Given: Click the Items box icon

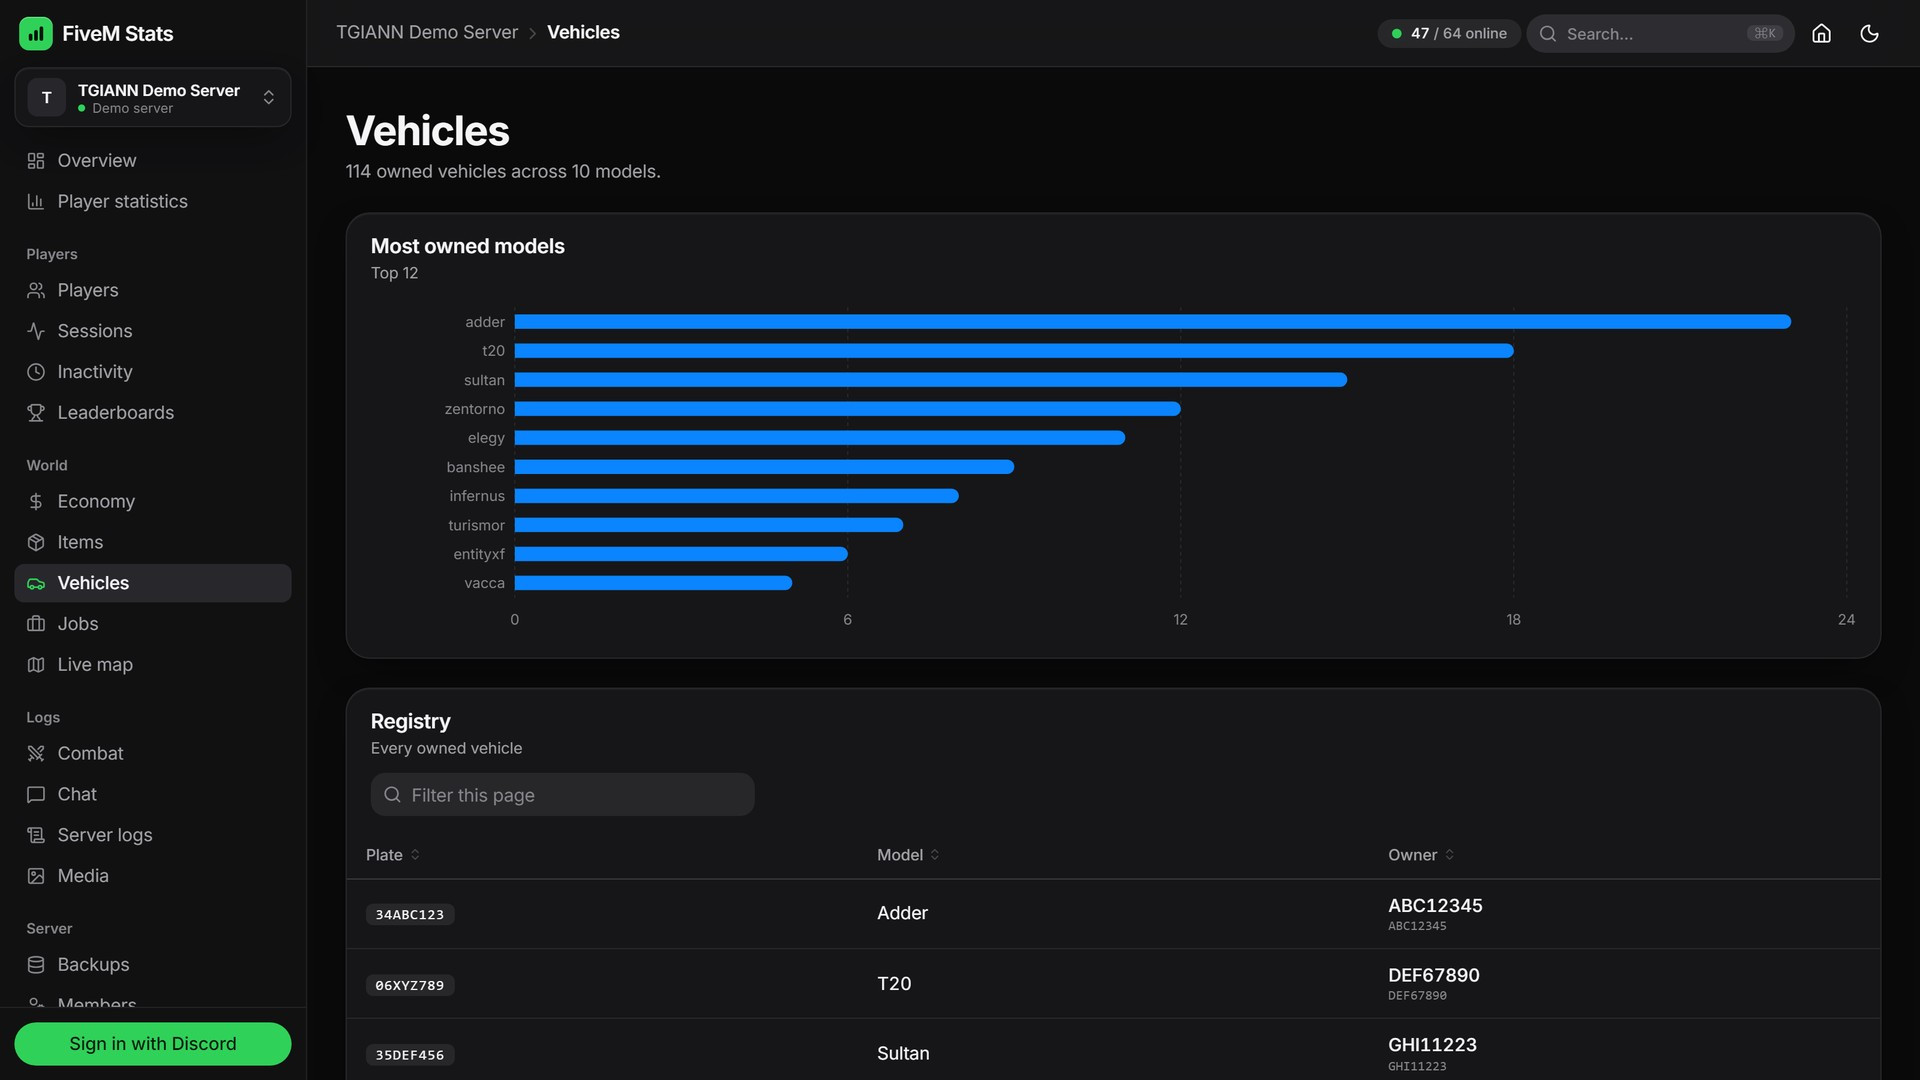Looking at the screenshot, I should (36, 542).
